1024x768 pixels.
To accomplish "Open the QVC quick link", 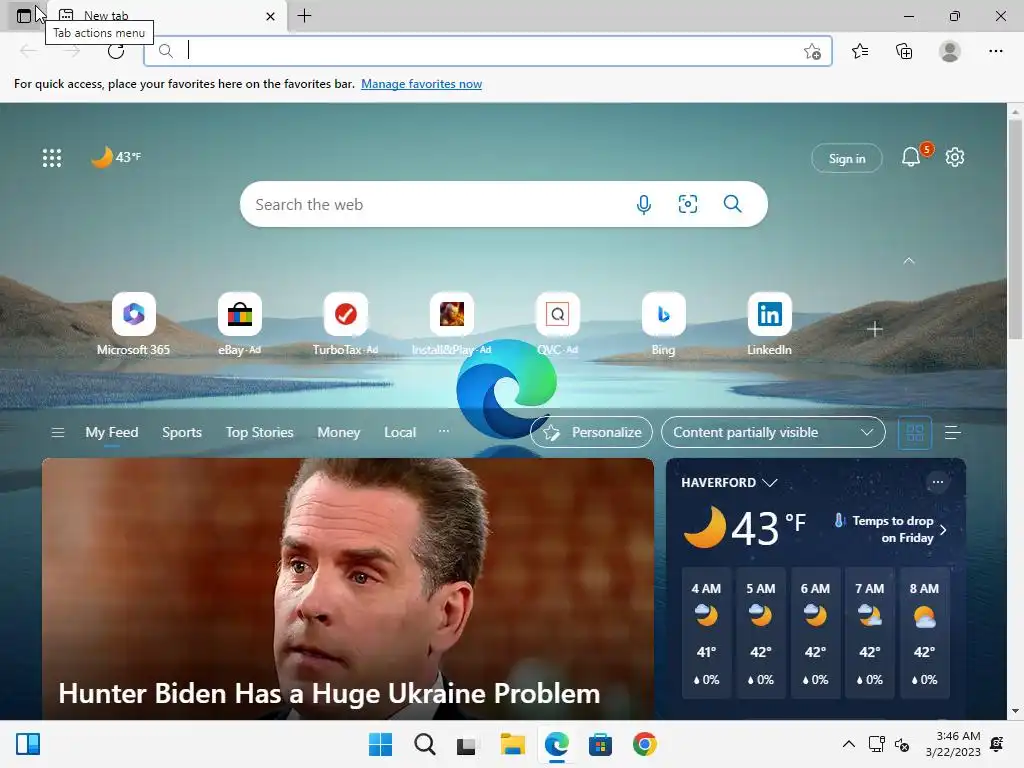I will coord(557,324).
